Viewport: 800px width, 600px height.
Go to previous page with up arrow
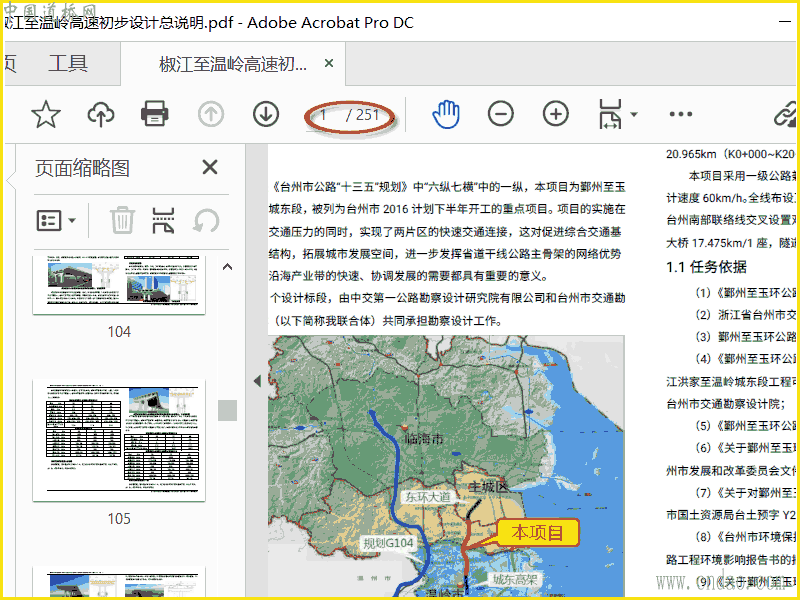point(210,114)
